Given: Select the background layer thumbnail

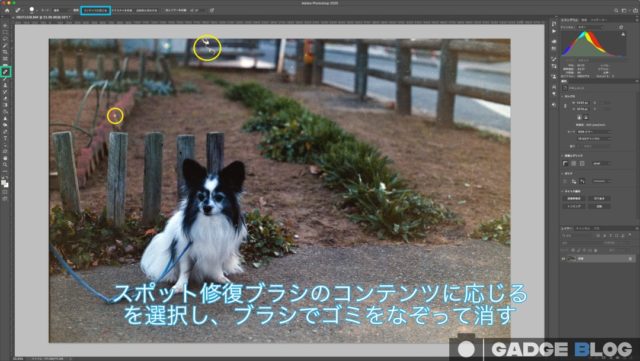Looking at the screenshot, I should click(x=571, y=258).
